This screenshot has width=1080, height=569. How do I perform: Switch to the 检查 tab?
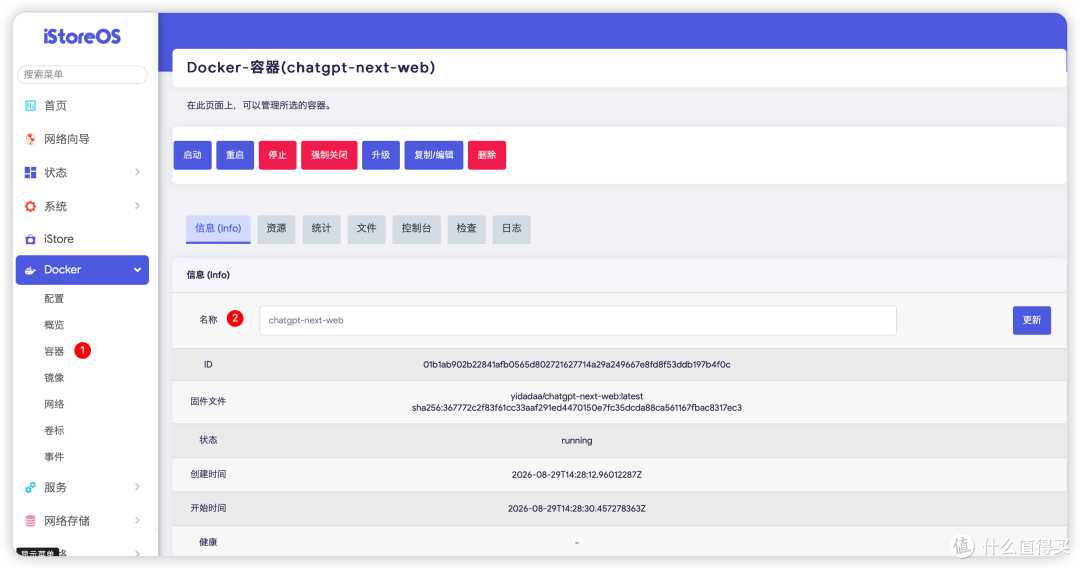pyautogui.click(x=466, y=229)
